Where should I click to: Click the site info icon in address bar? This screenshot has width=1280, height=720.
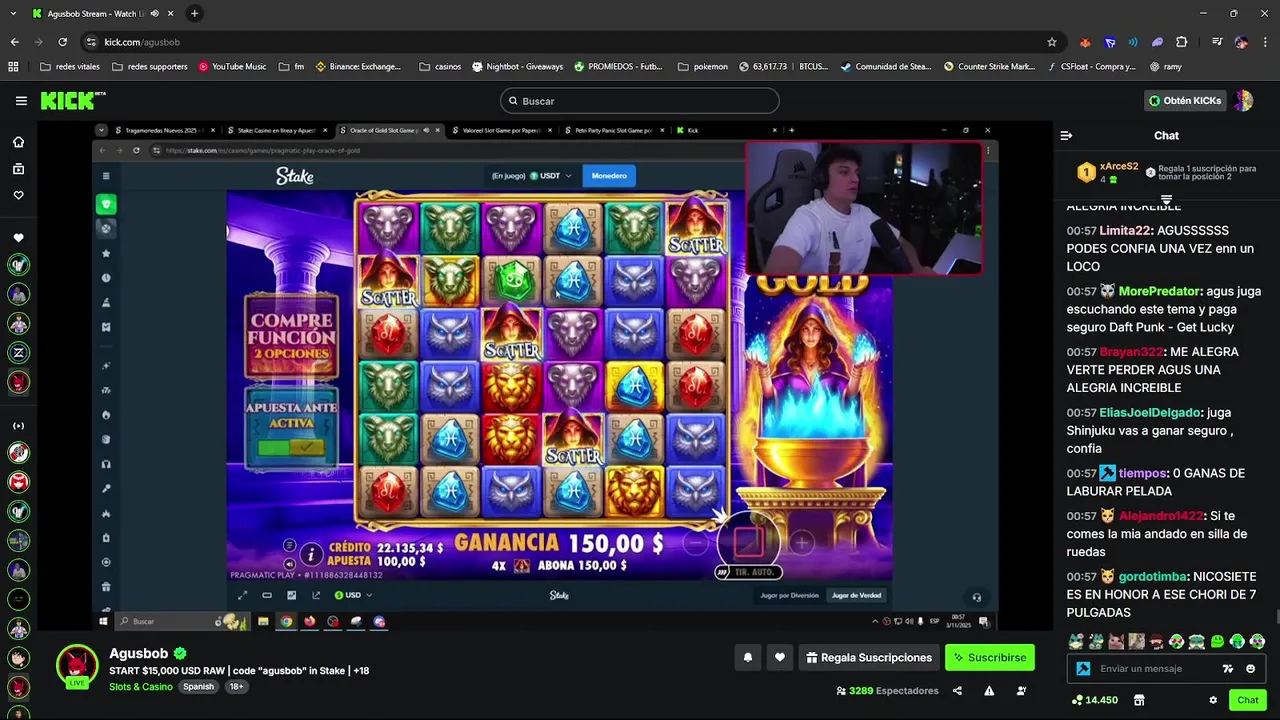click(x=91, y=42)
